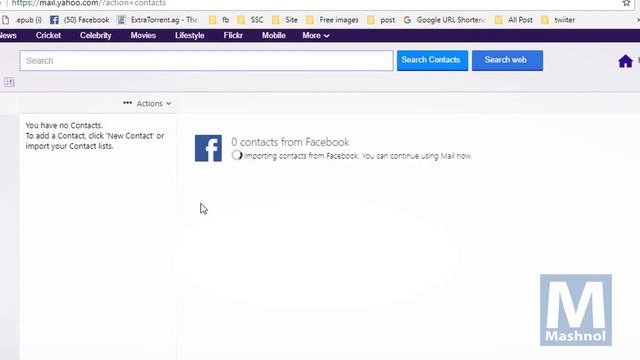
Task: Click the small panel icon below search box
Action: click(9, 82)
